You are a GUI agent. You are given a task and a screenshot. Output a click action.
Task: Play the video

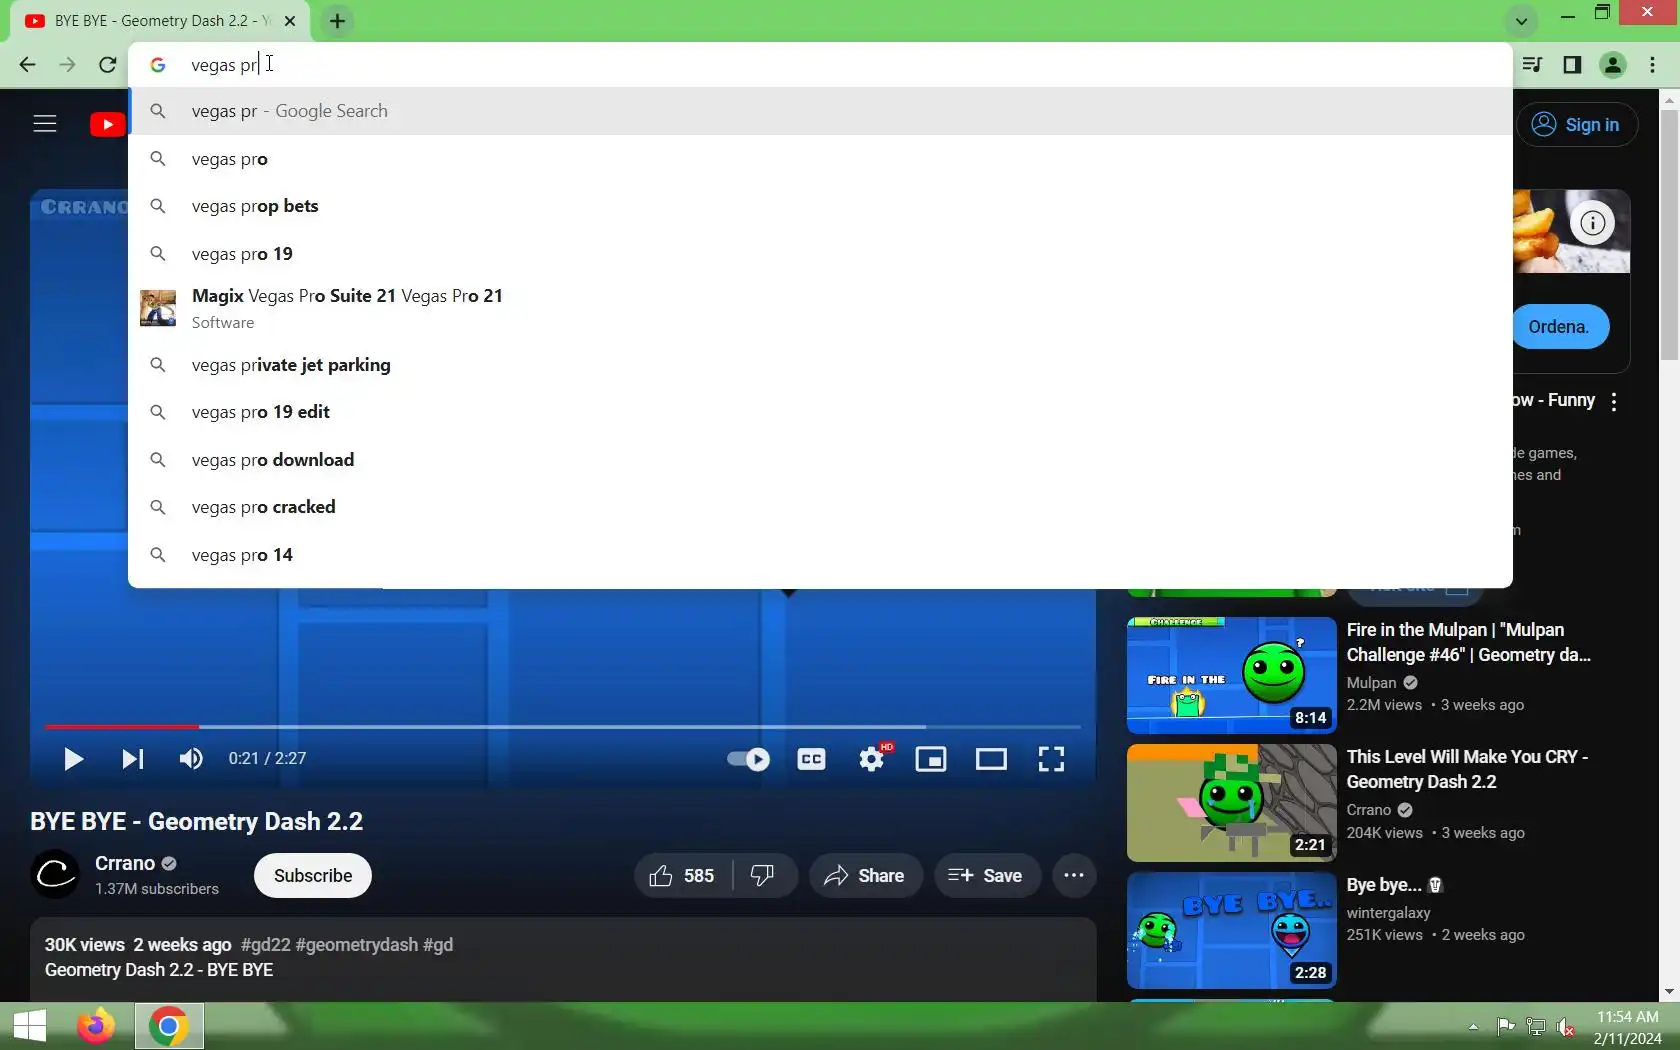click(x=73, y=759)
